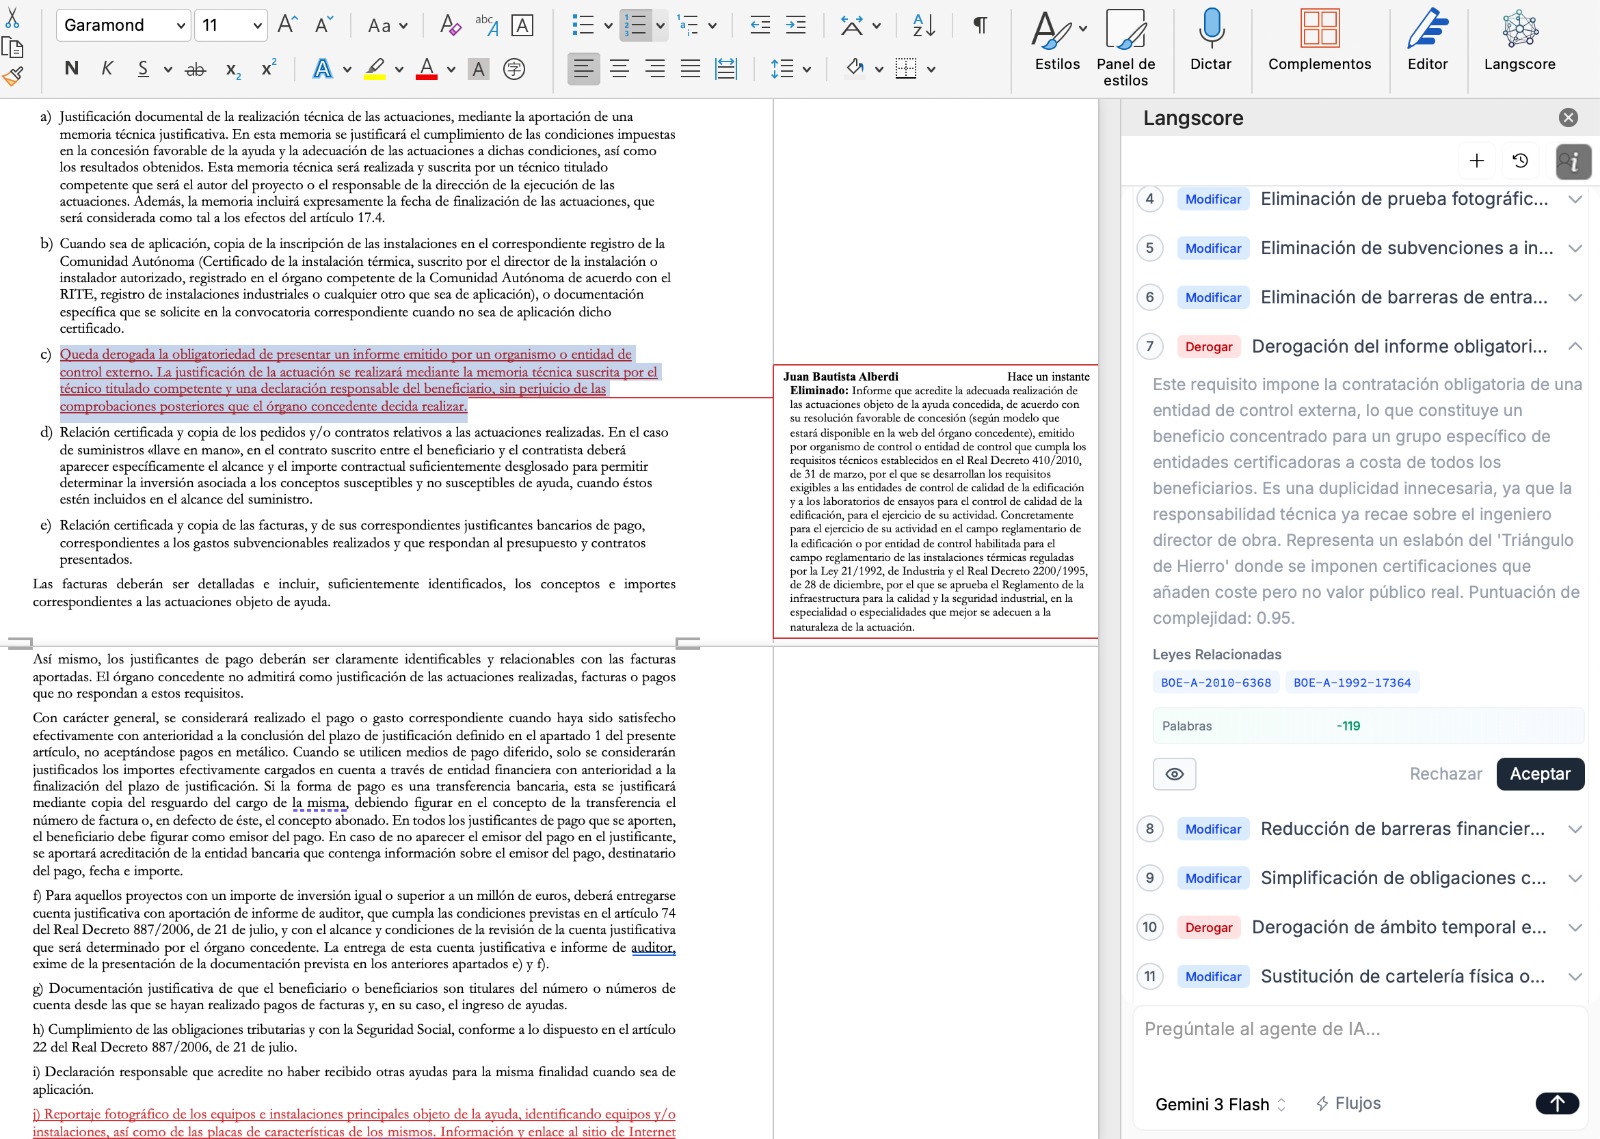This screenshot has width=1600, height=1139.
Task: Select the Format Painter brush icon
Action: tap(14, 75)
